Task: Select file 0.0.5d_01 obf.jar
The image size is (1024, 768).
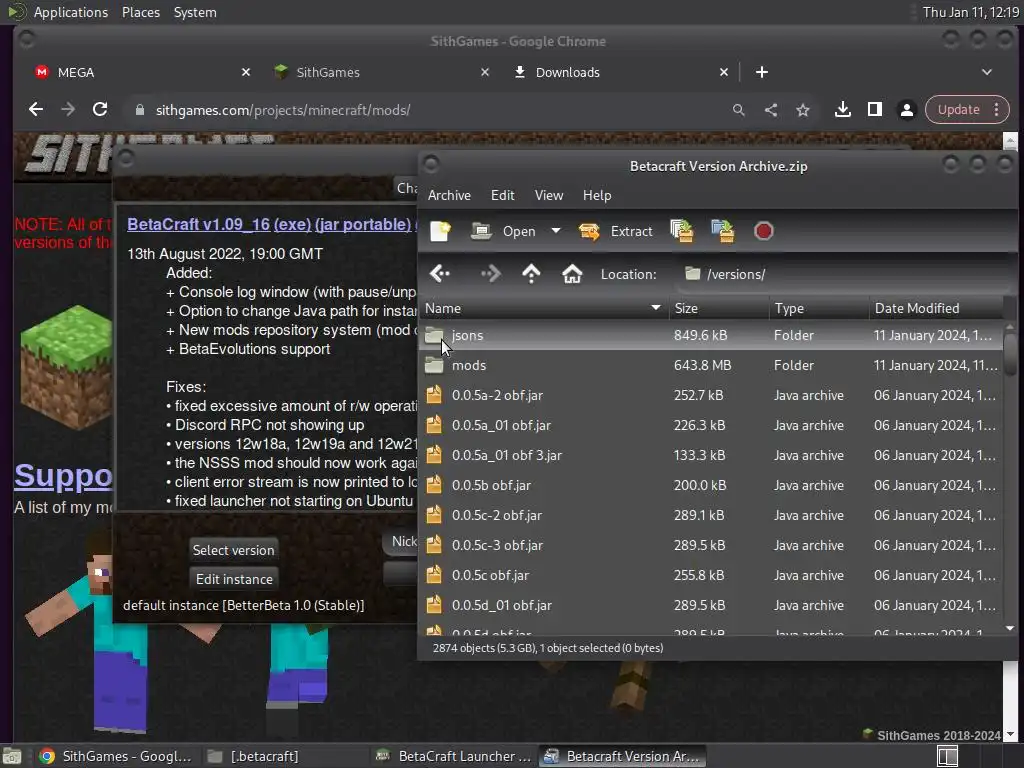Action: pyautogui.click(x=711, y=605)
